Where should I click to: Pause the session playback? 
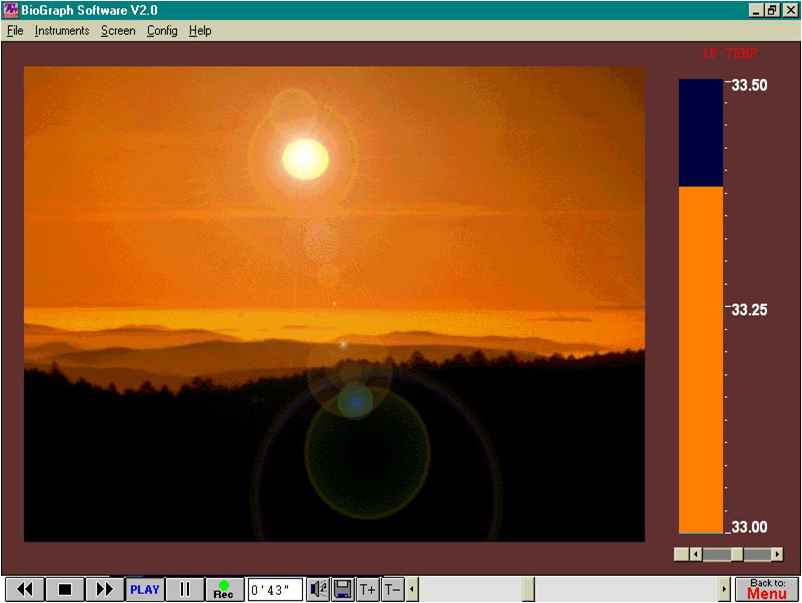(184, 589)
